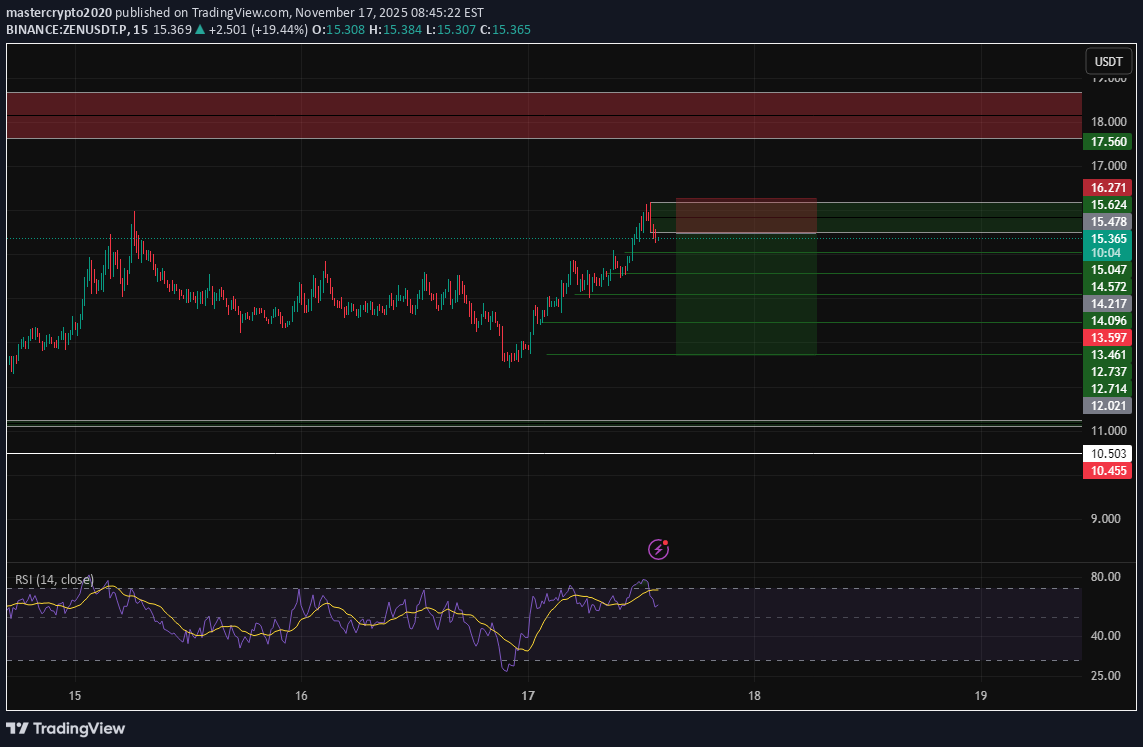This screenshot has width=1143, height=747.
Task: Click the BINANCE:ZENUSDT.P symbol title
Action: point(67,30)
